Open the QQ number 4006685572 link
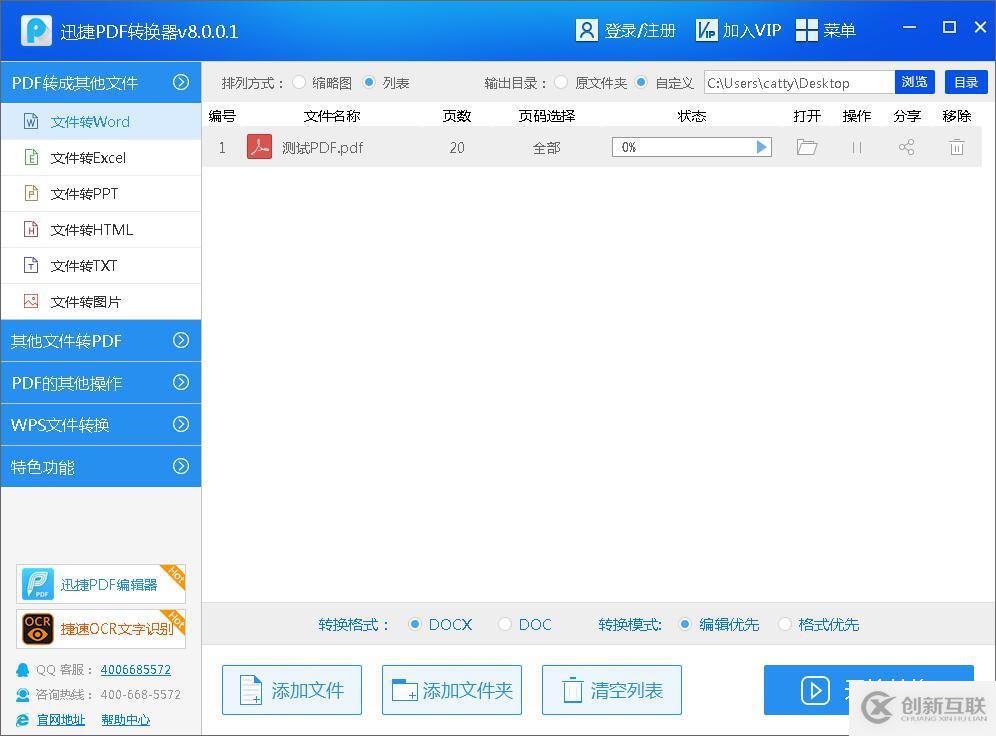Image resolution: width=996 pixels, height=736 pixels. click(x=135, y=669)
